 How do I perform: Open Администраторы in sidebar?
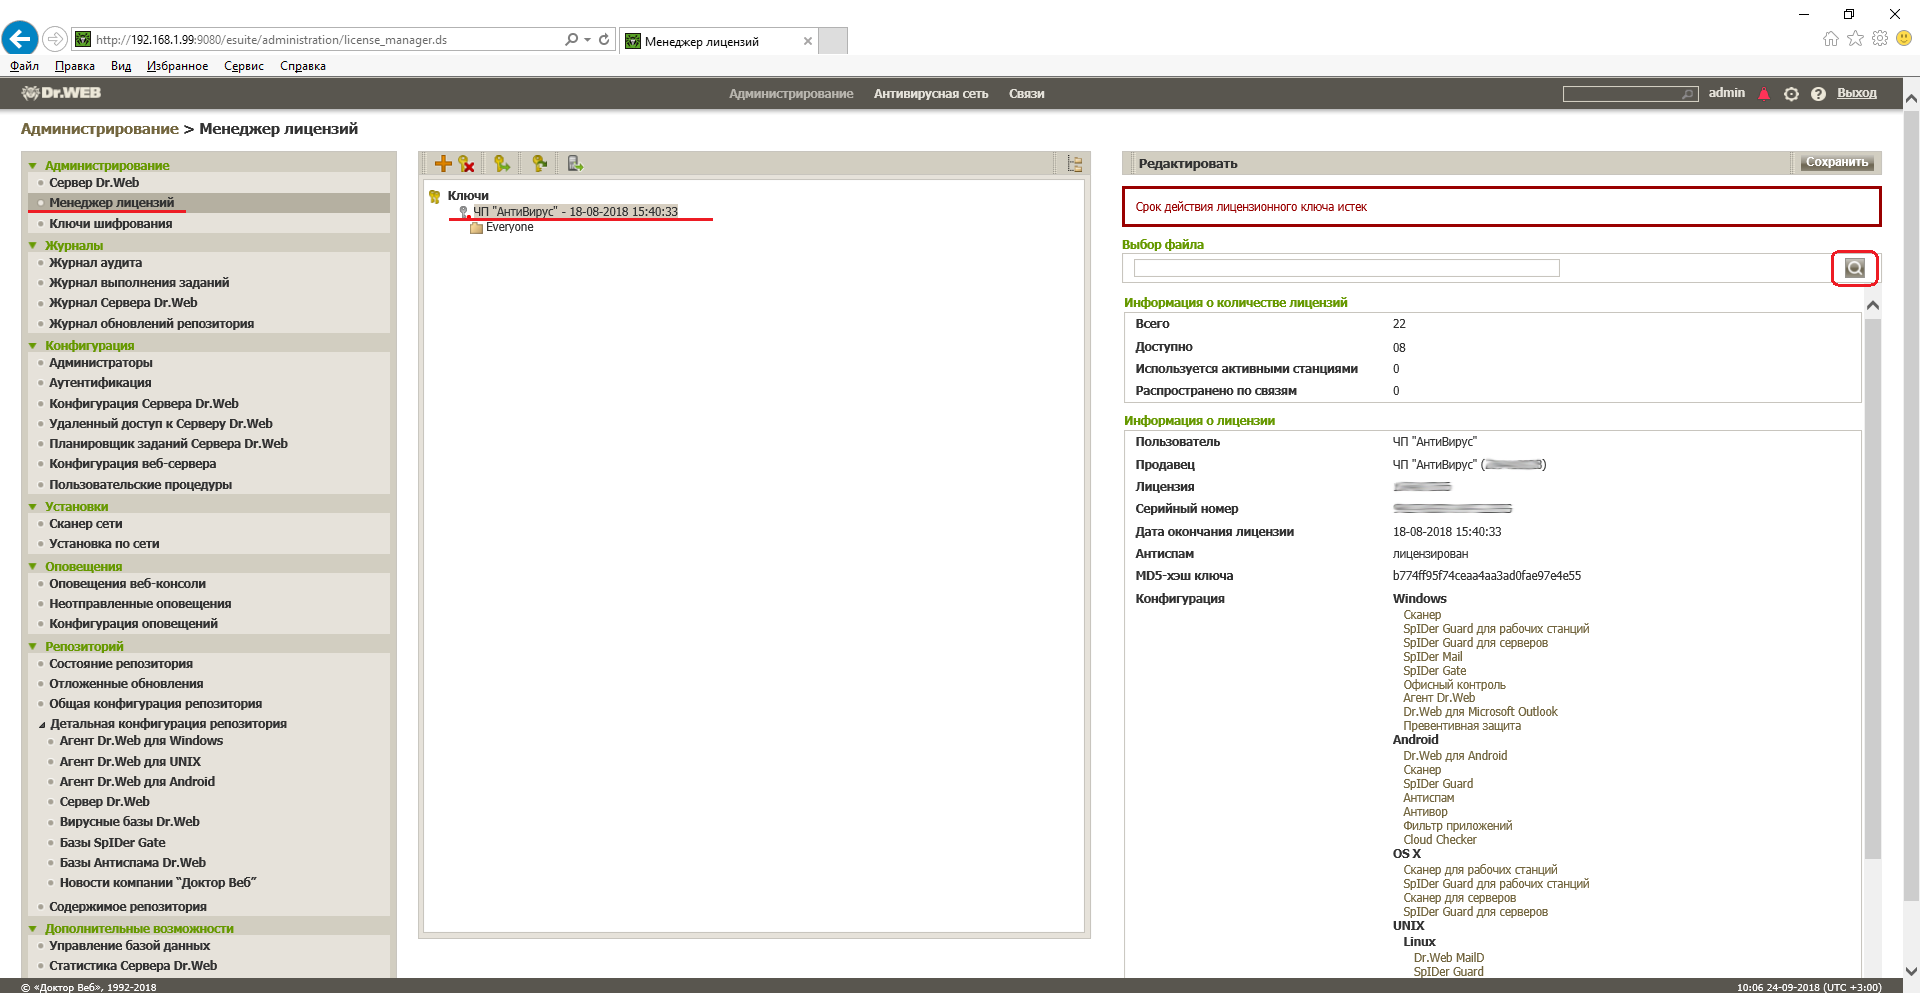point(101,363)
